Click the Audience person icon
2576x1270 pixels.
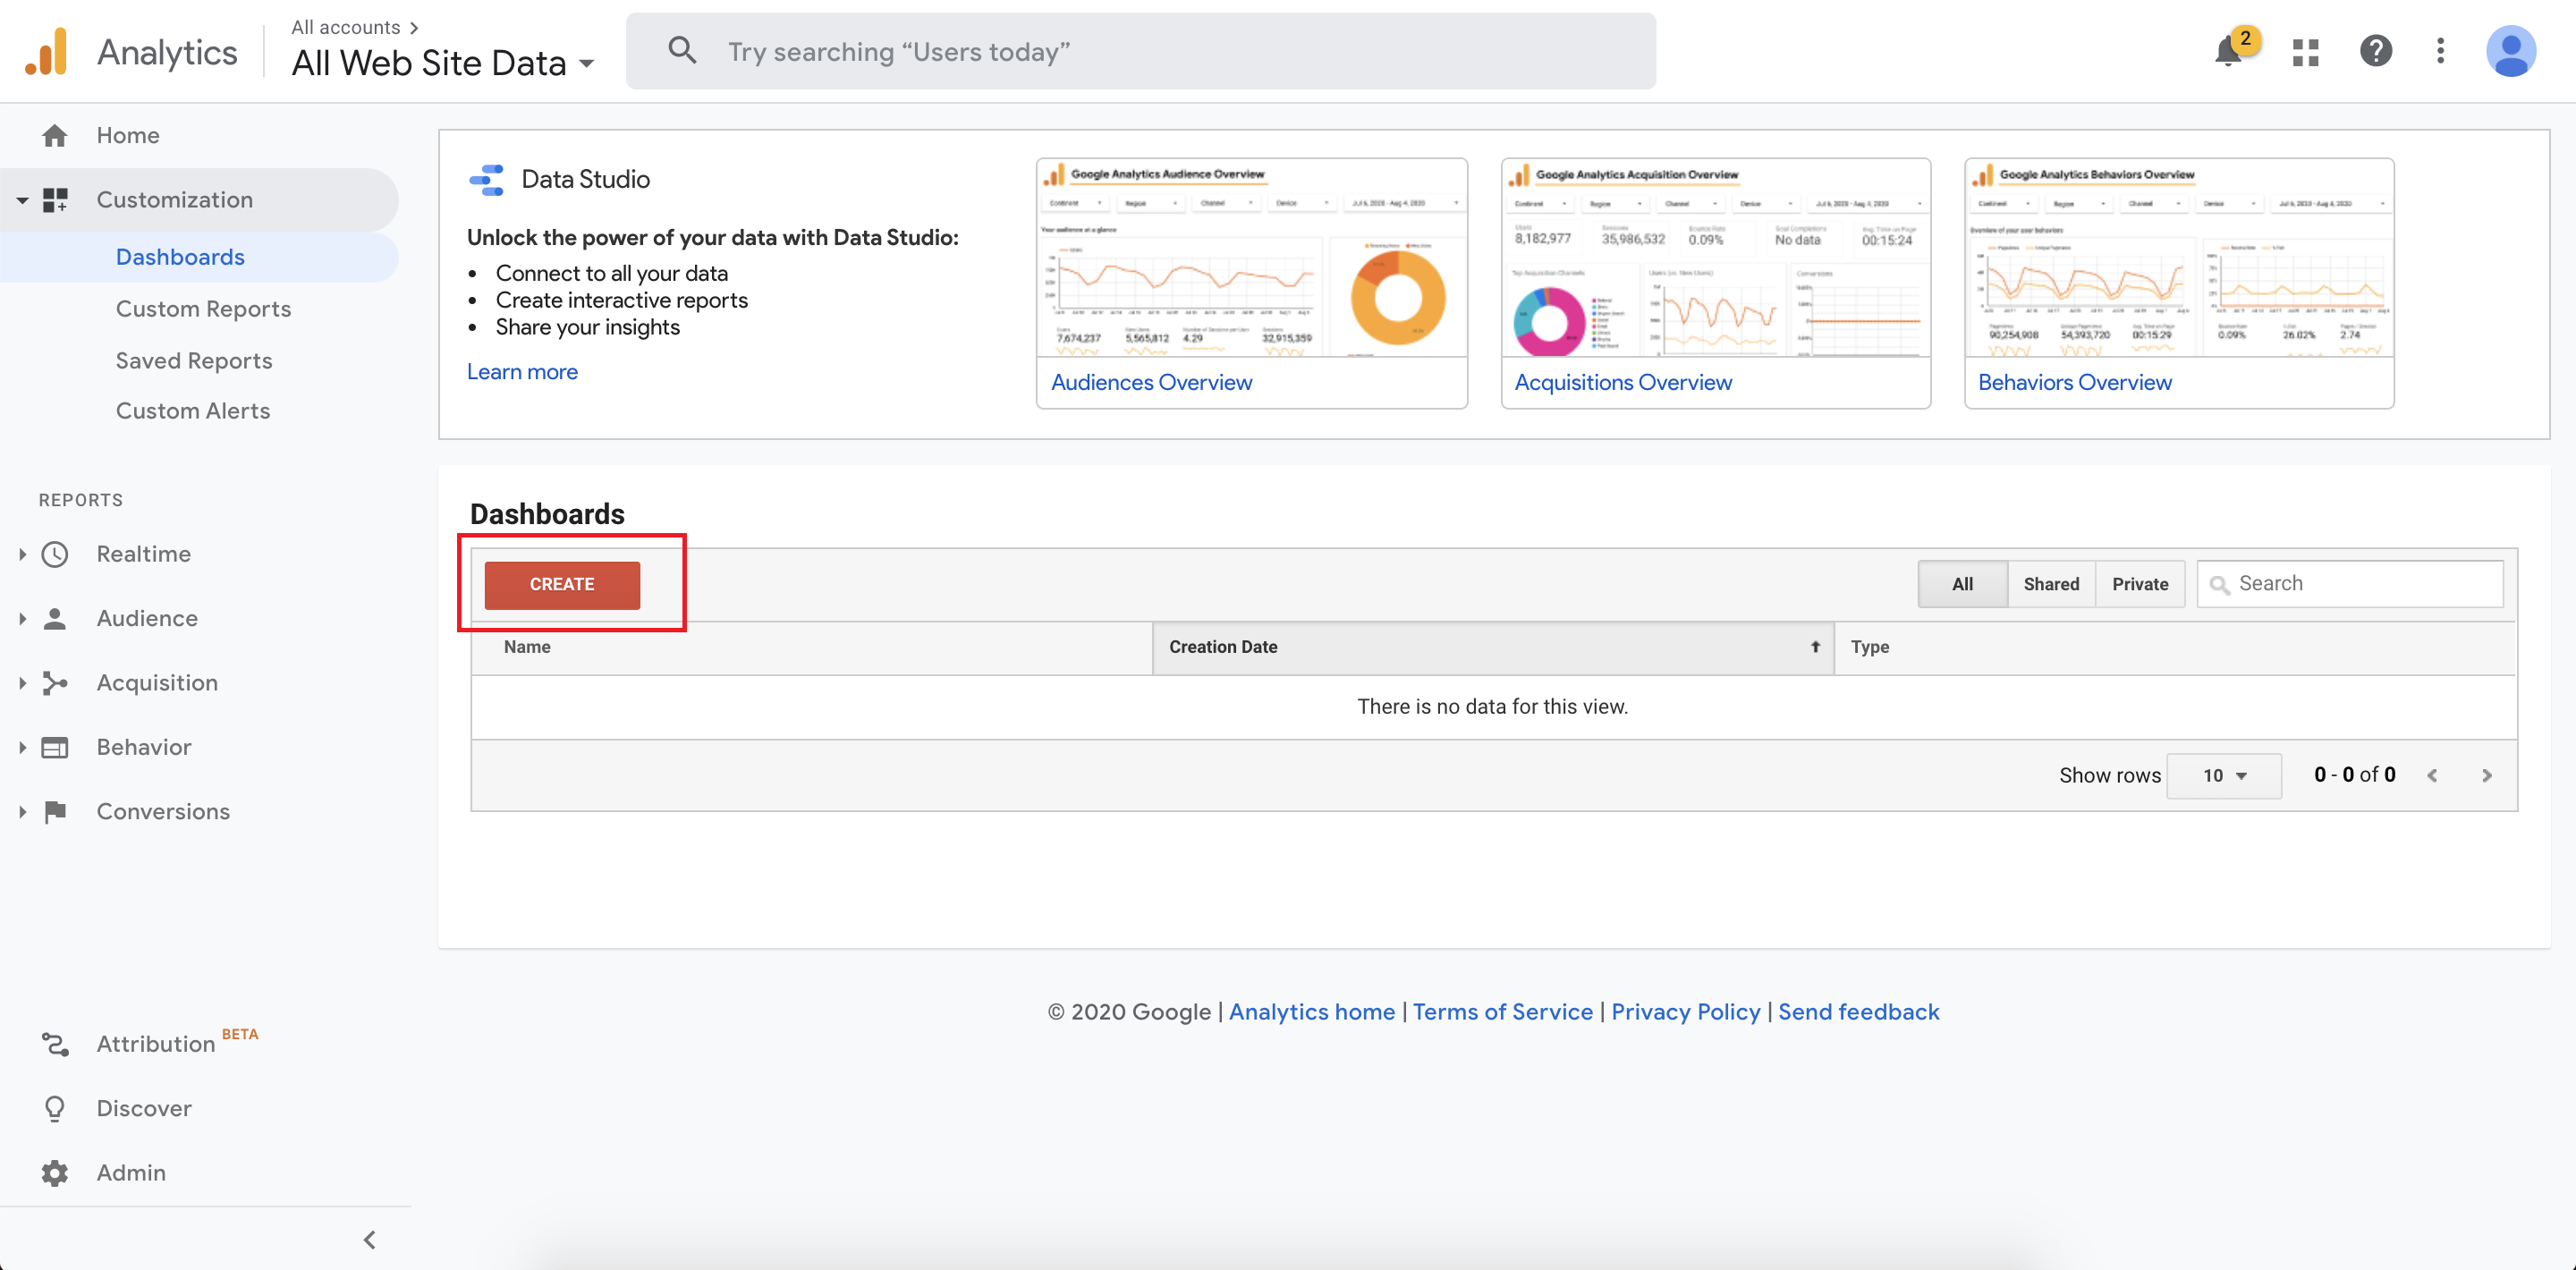point(55,618)
